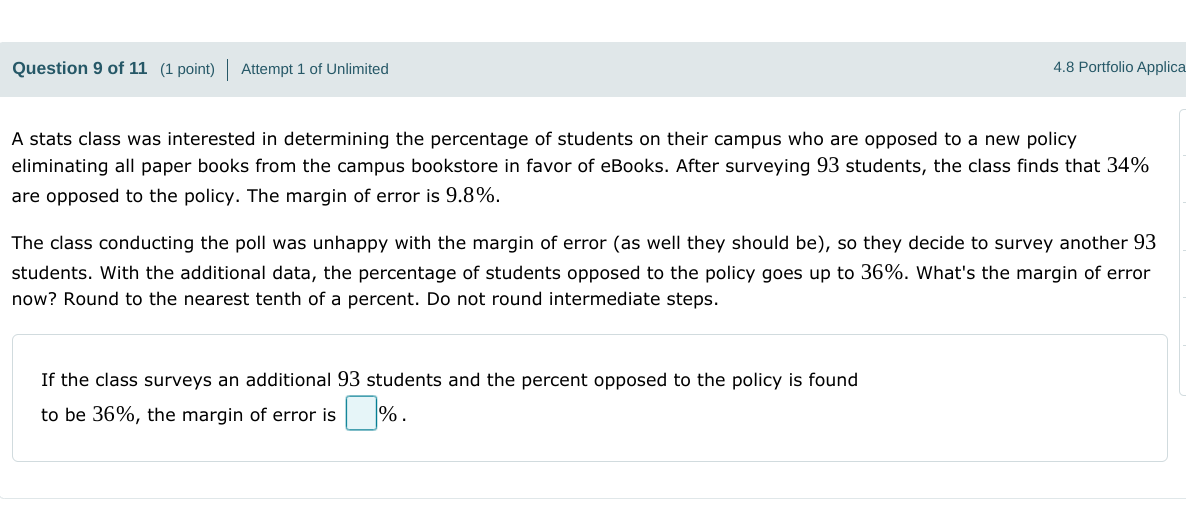Click the 93 after 'After surveying'
The height and width of the screenshot is (506, 1186).
click(828, 166)
